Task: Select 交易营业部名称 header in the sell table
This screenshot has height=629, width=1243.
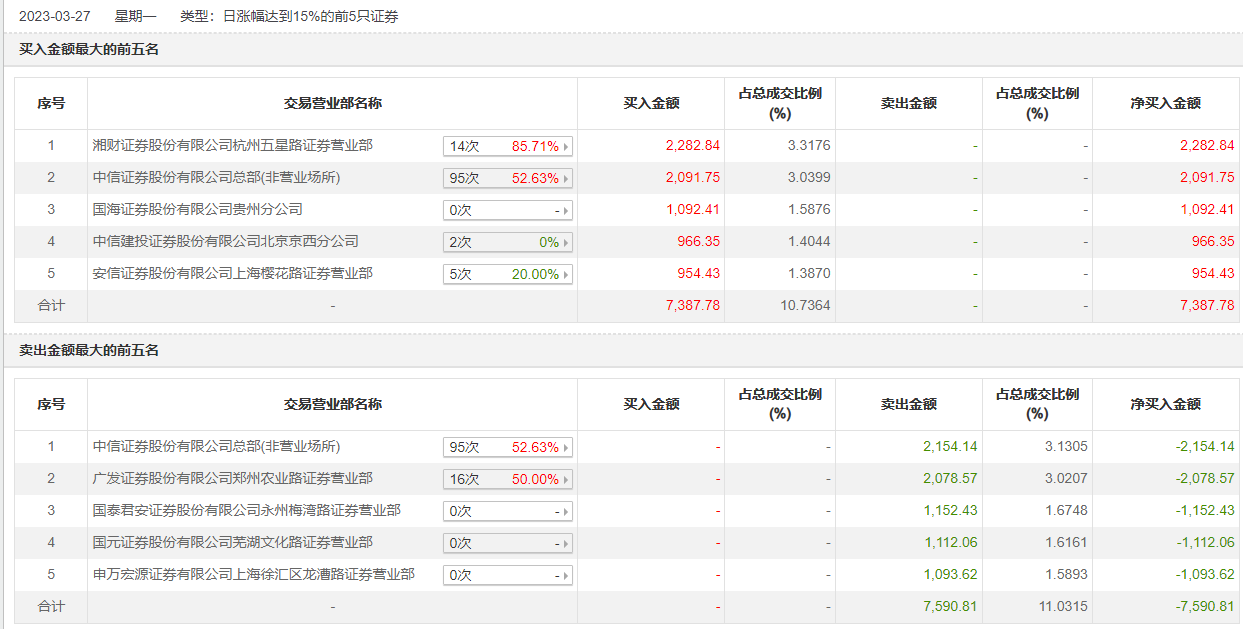Action: pos(333,404)
